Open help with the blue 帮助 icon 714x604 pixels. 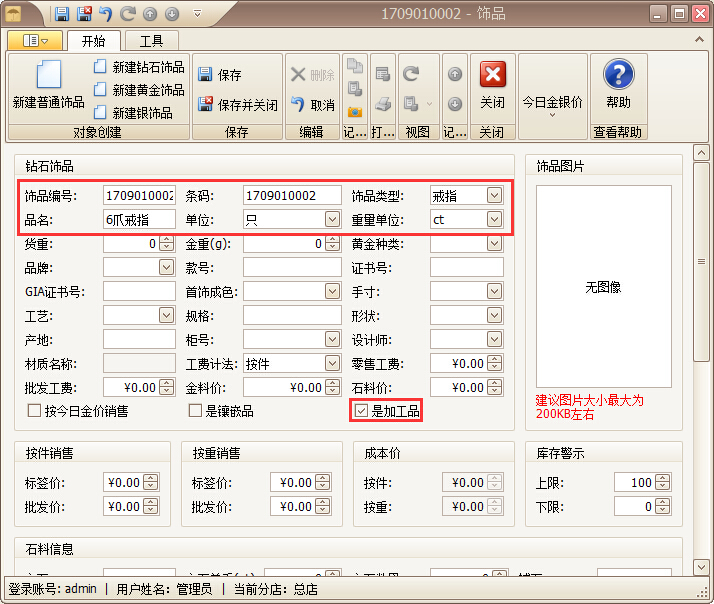coord(618,76)
